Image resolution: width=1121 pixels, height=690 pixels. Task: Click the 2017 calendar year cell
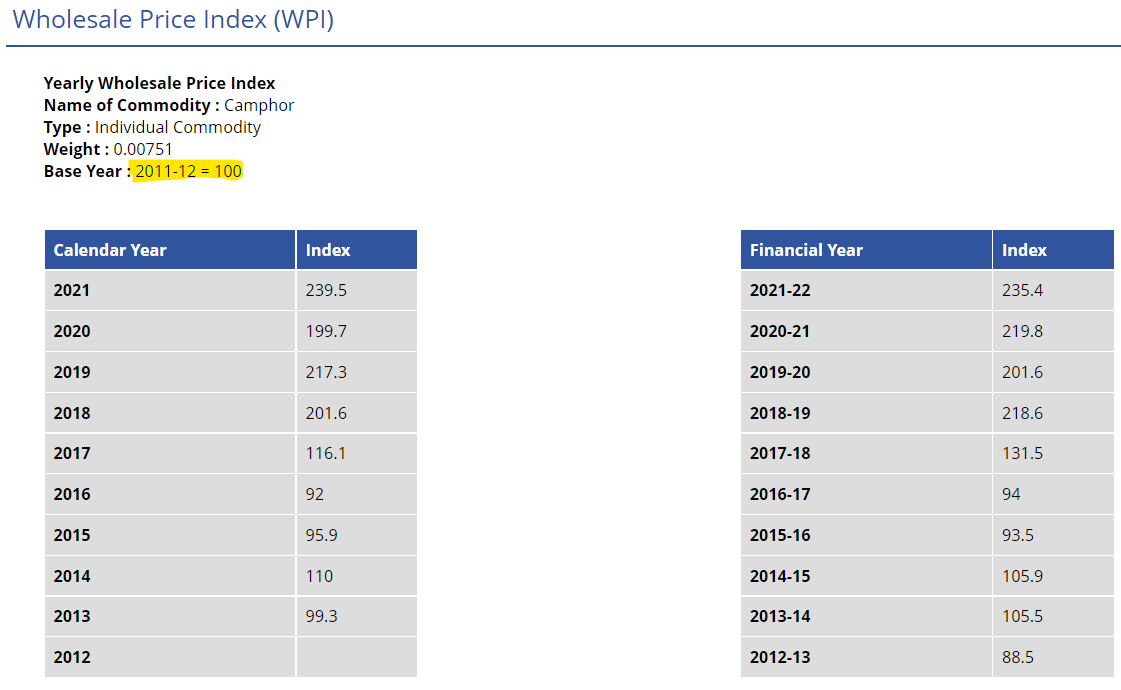[x=72, y=453]
